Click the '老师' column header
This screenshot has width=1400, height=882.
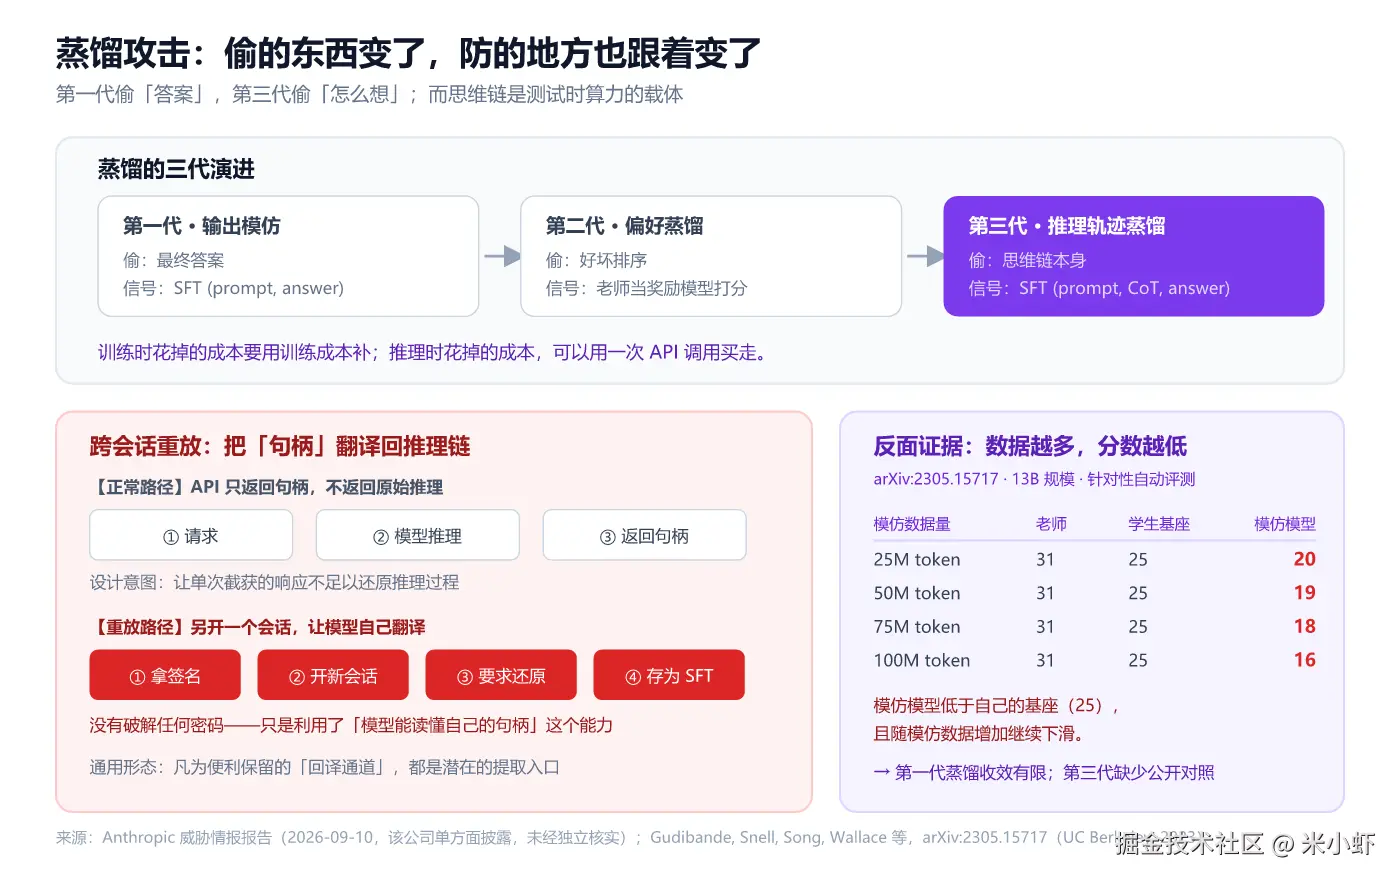[1051, 524]
